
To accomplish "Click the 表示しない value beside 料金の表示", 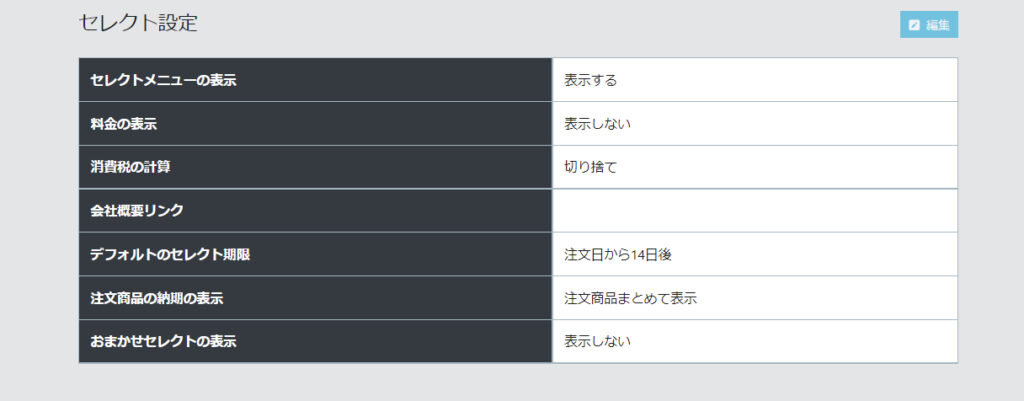I will [x=597, y=124].
